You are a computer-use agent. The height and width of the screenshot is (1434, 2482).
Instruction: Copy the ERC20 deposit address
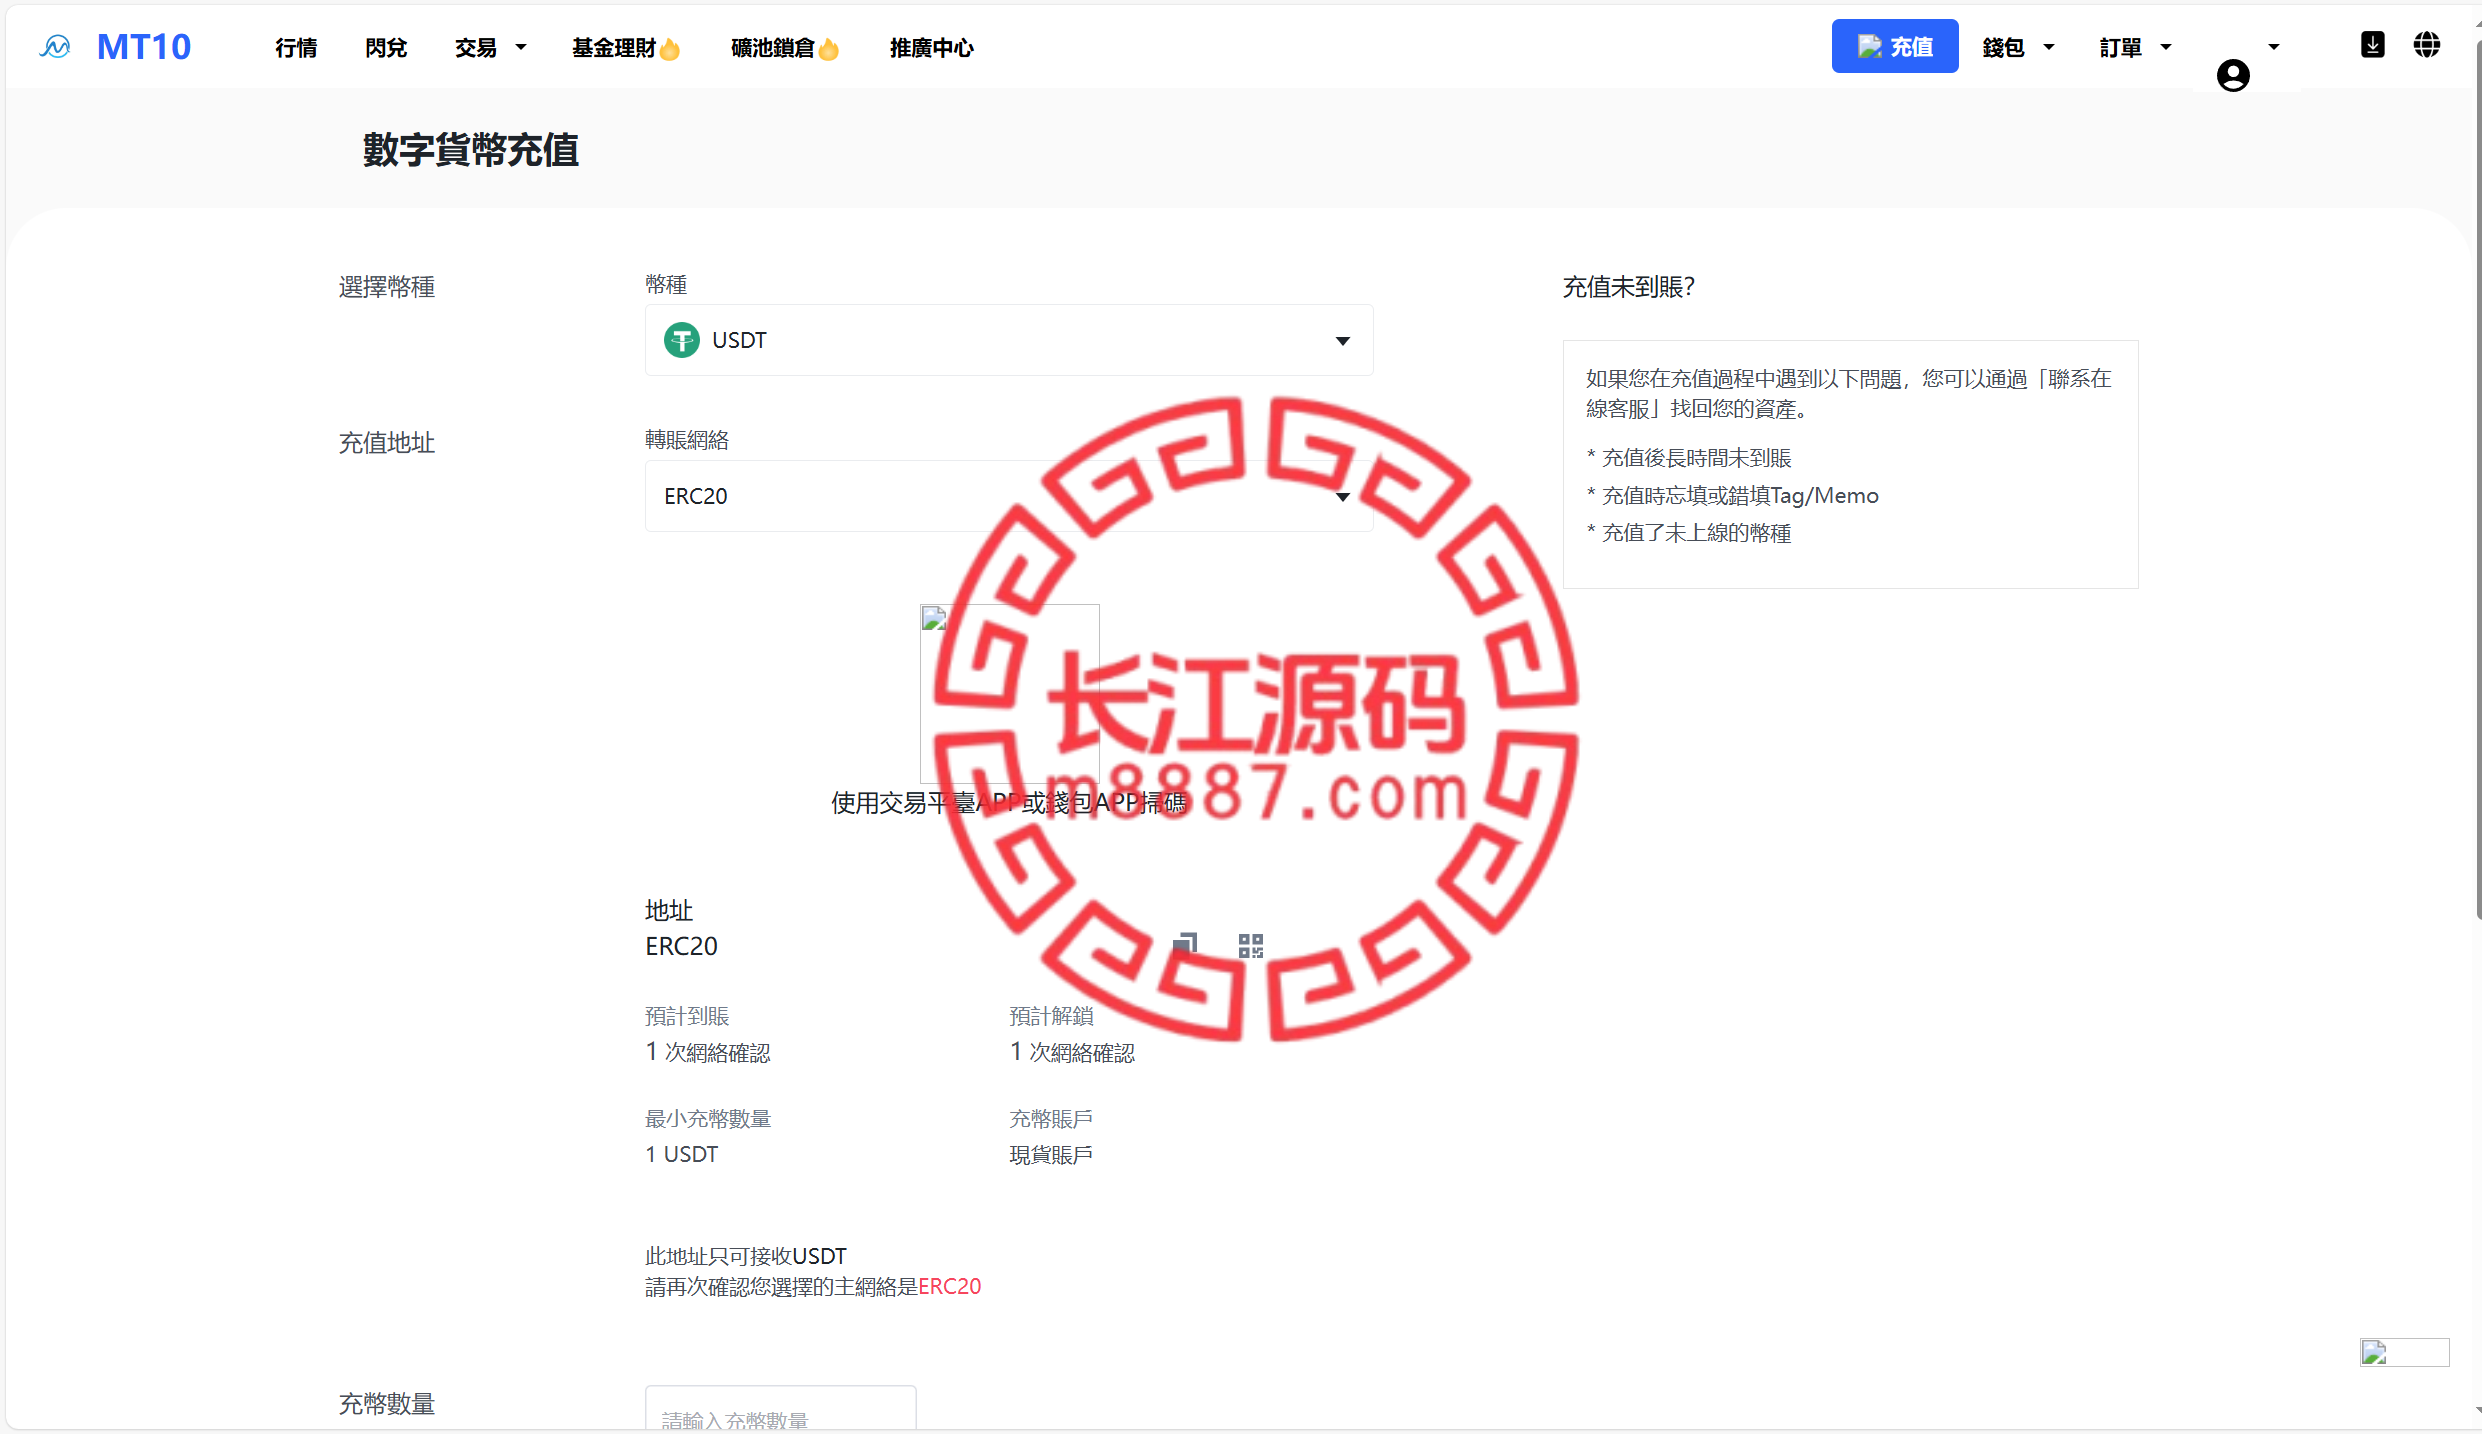coord(1185,945)
